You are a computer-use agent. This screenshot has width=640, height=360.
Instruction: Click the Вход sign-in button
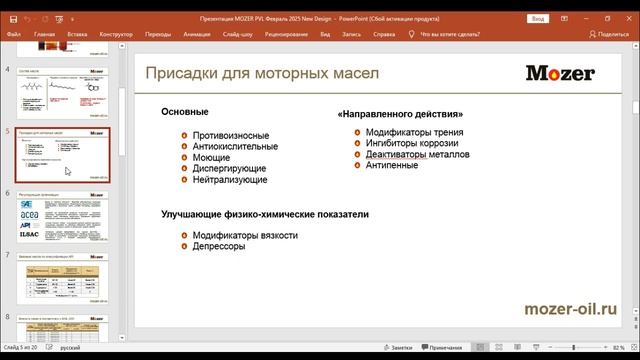538,19
